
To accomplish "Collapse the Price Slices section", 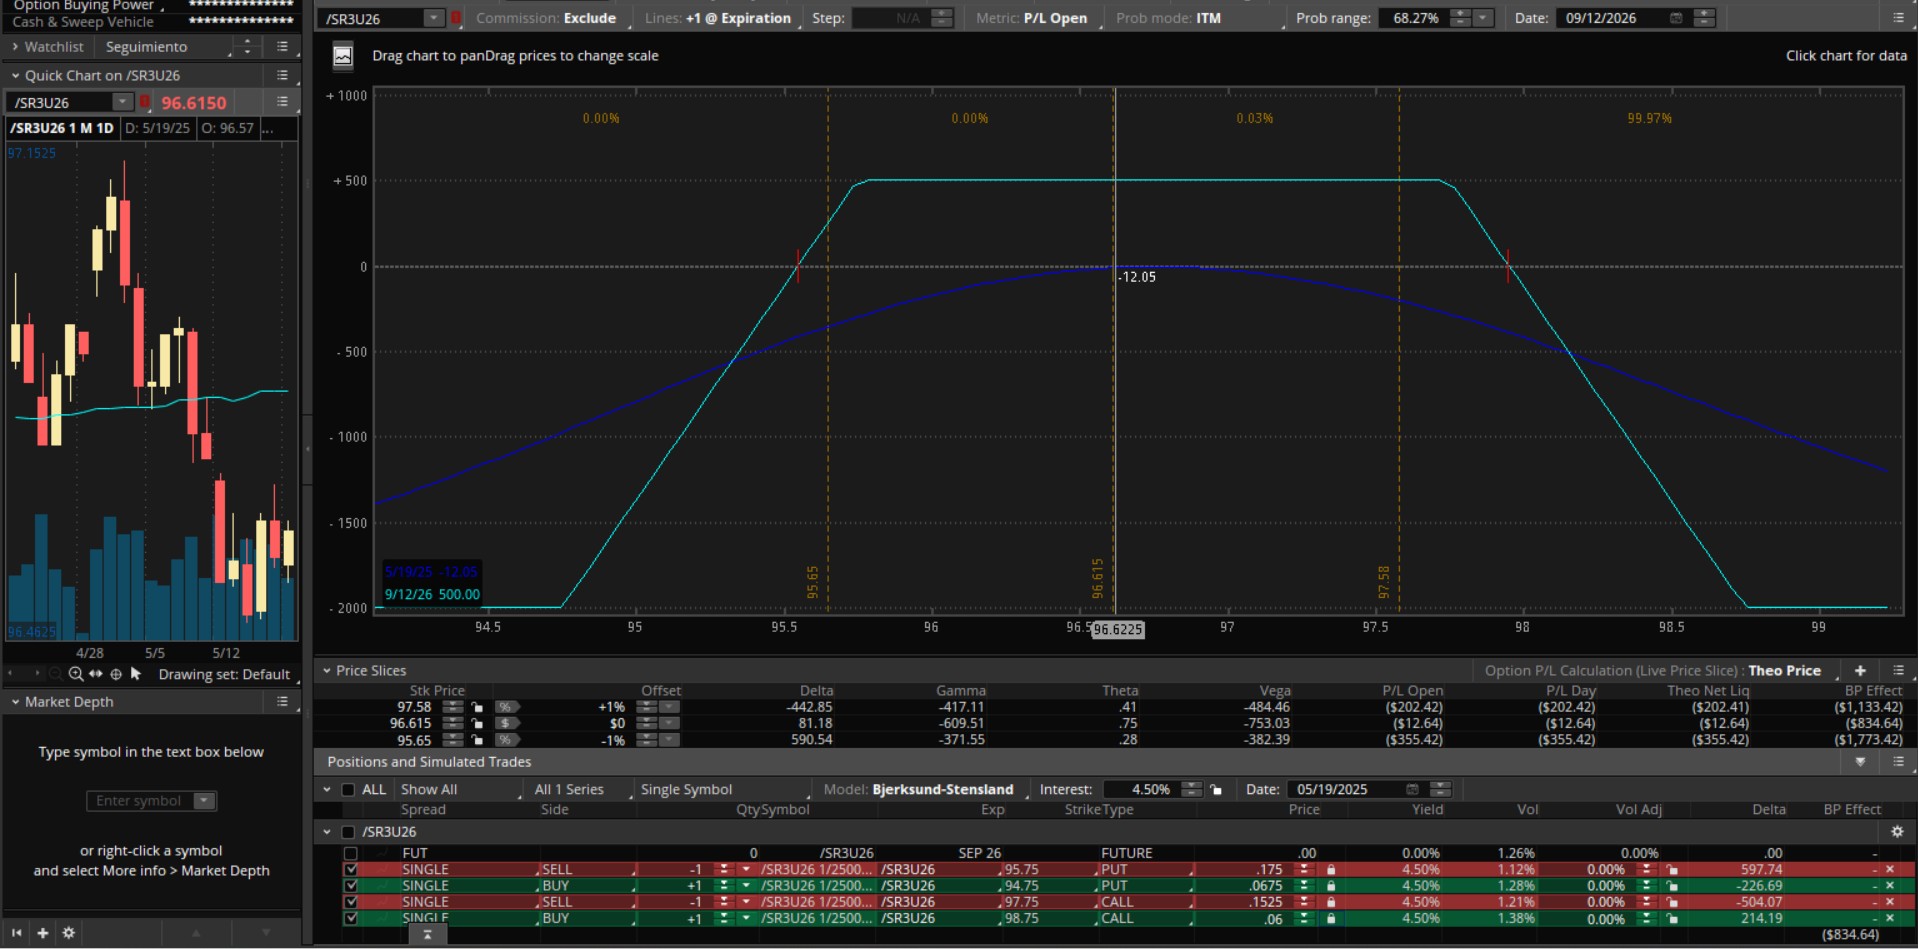I will coord(326,671).
